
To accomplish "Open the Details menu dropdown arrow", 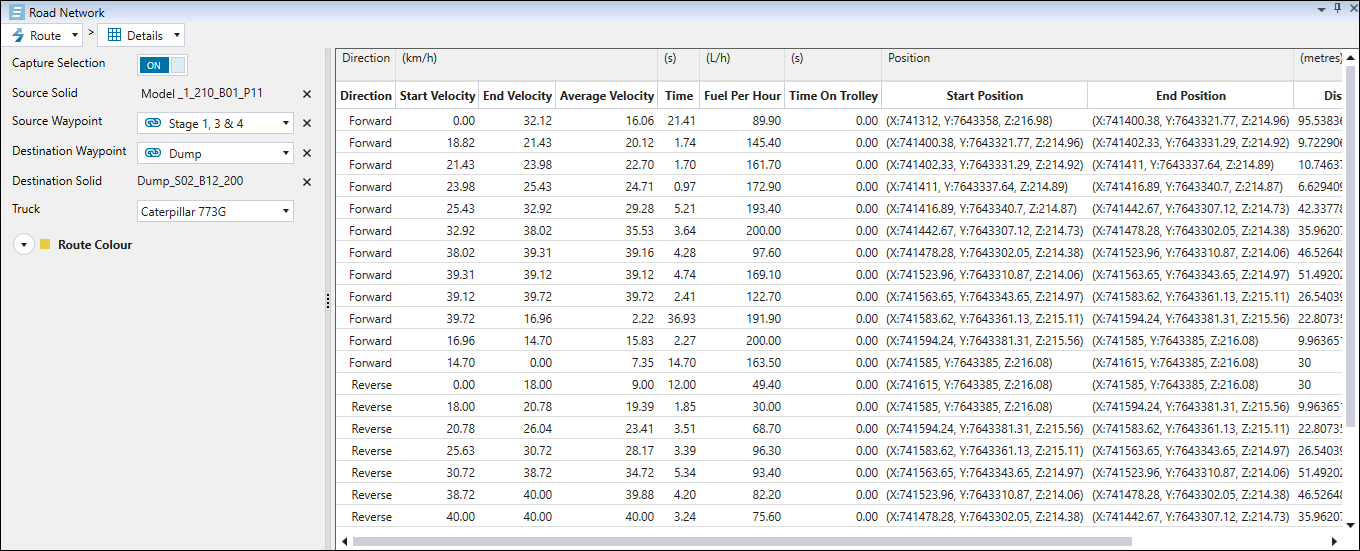I will tap(177, 36).
